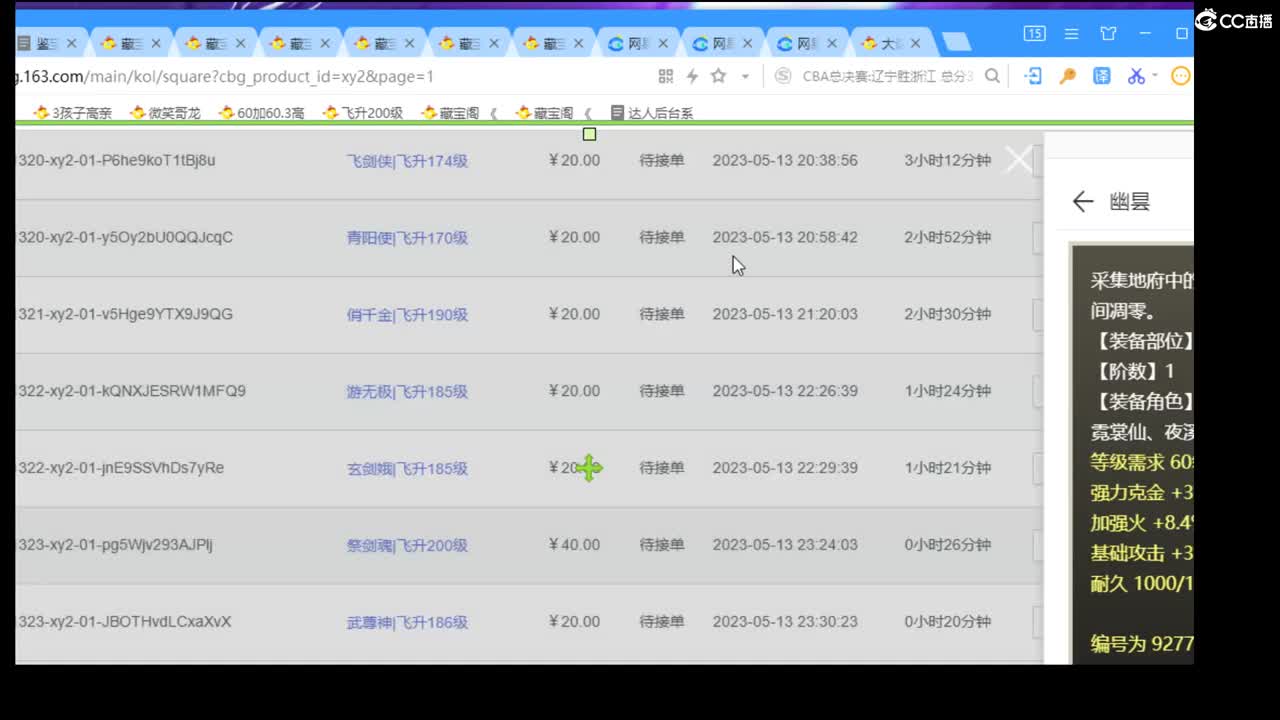Click timestamp 2023-05-13 20:38:56
The width and height of the screenshot is (1280, 720).
pyautogui.click(x=785, y=160)
